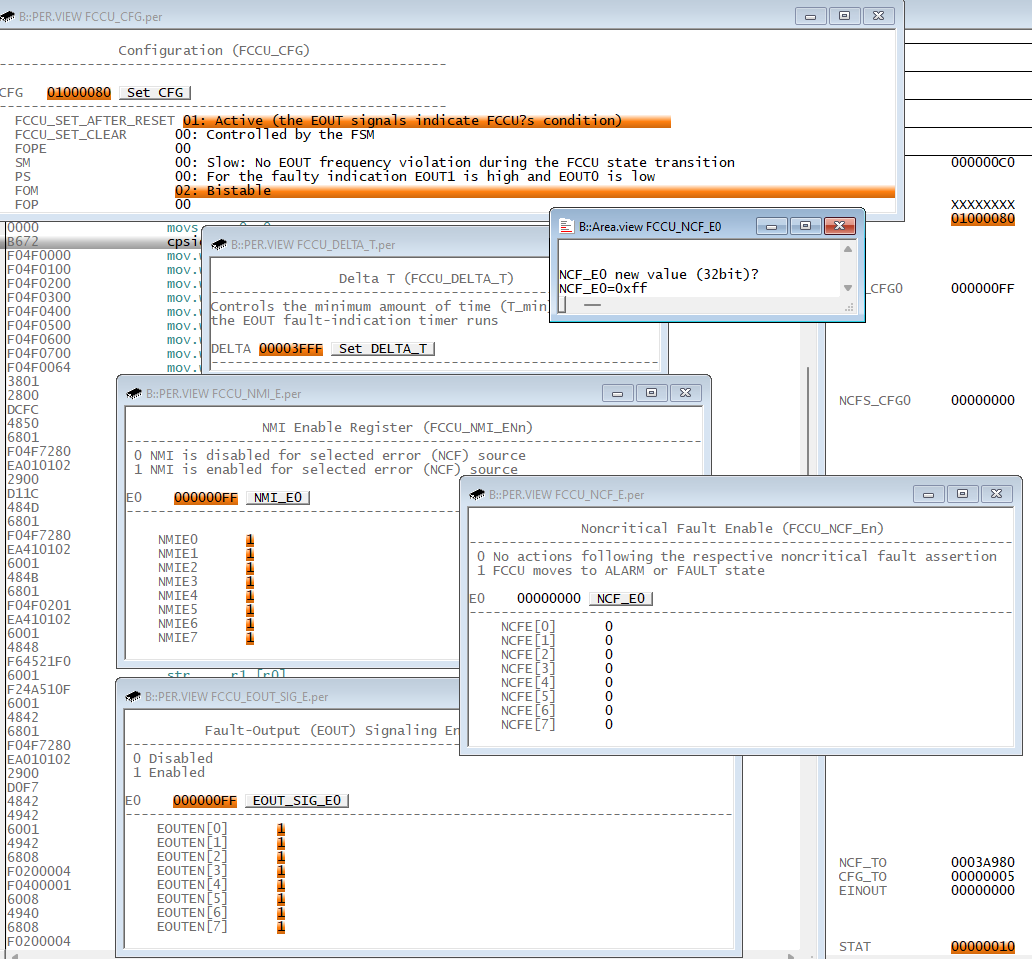Toggle the EOUTEN[7] bit
The image size is (1032, 959).
[281, 927]
